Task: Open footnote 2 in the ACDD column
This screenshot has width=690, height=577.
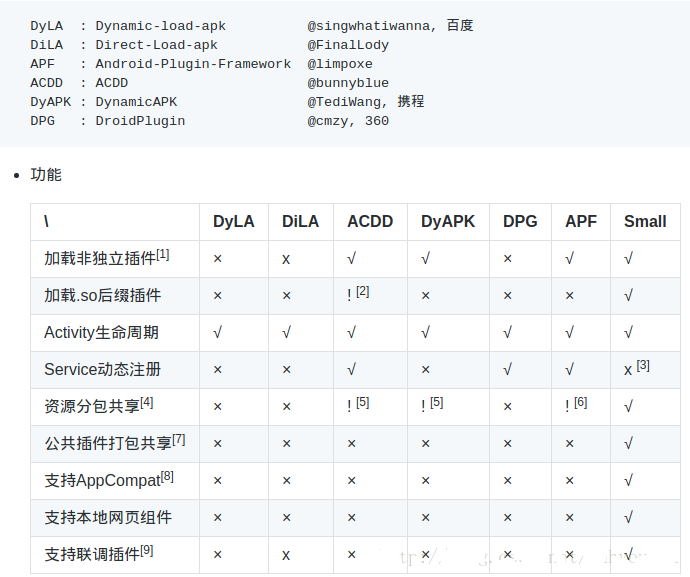Action: tap(362, 291)
